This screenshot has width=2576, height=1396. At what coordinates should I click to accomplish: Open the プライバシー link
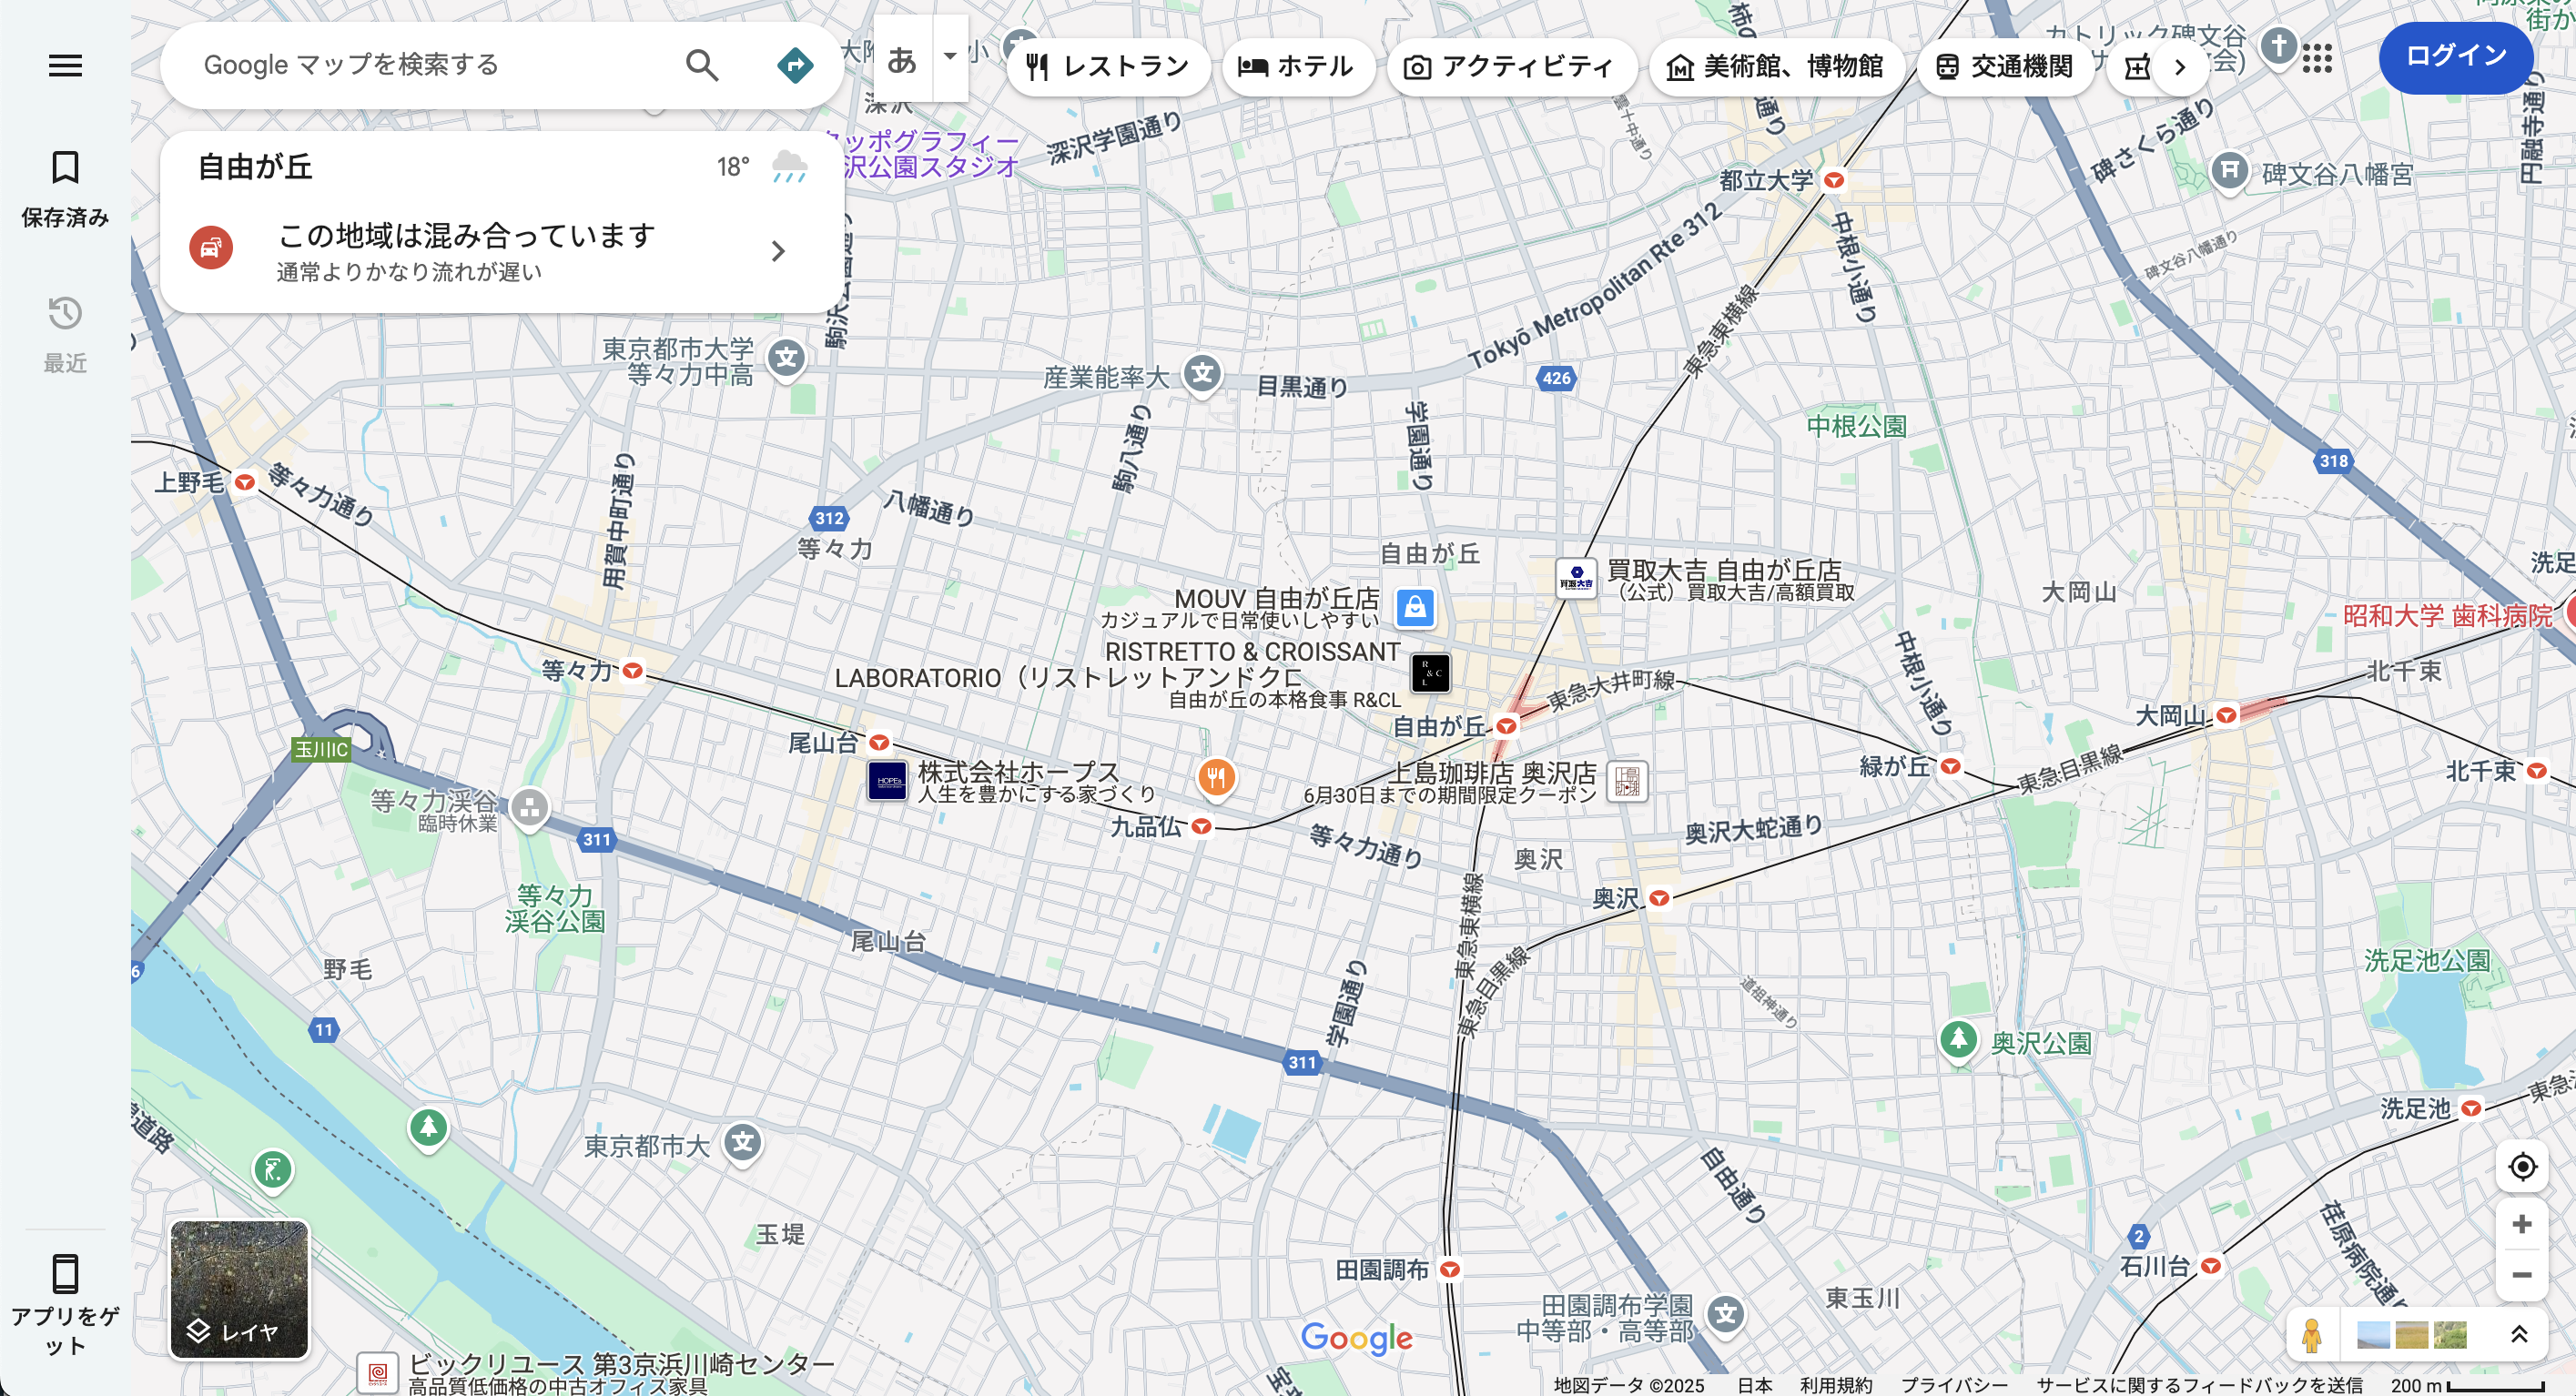(1953, 1385)
